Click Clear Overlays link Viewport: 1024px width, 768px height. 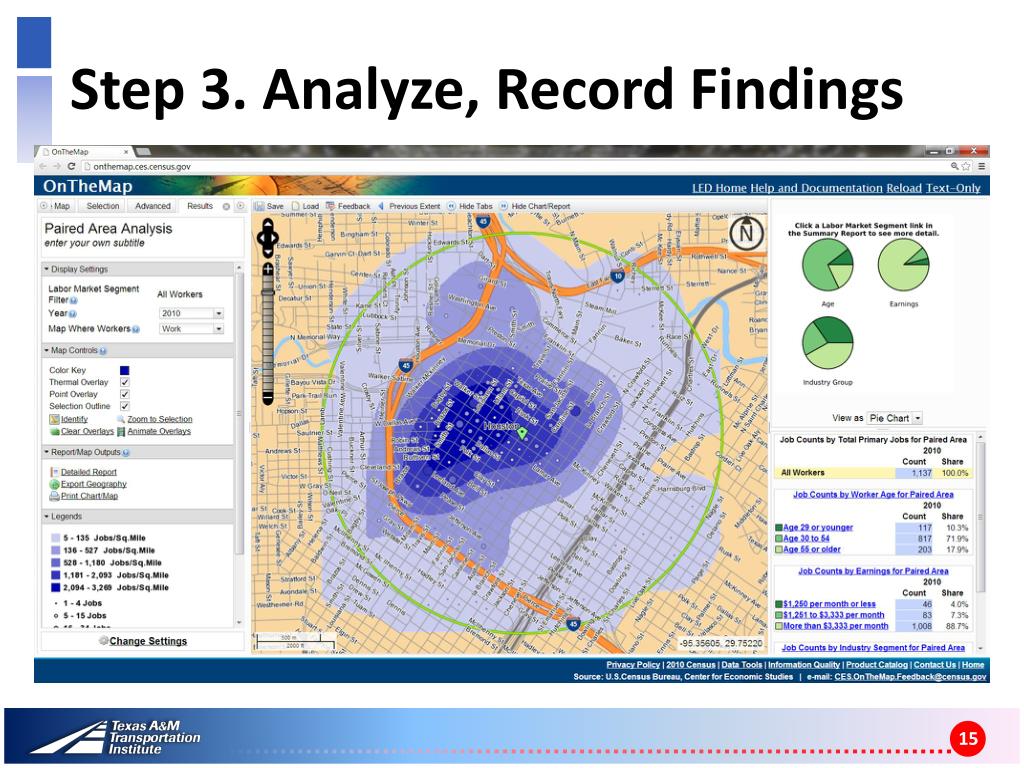(88, 432)
